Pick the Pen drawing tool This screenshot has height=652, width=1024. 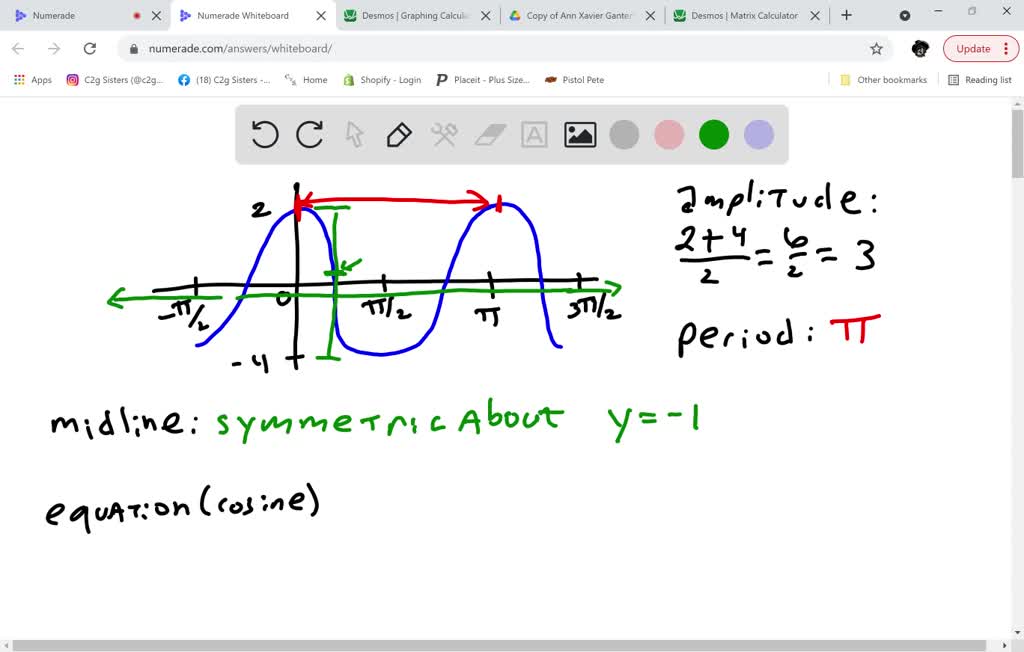pyautogui.click(x=399, y=133)
